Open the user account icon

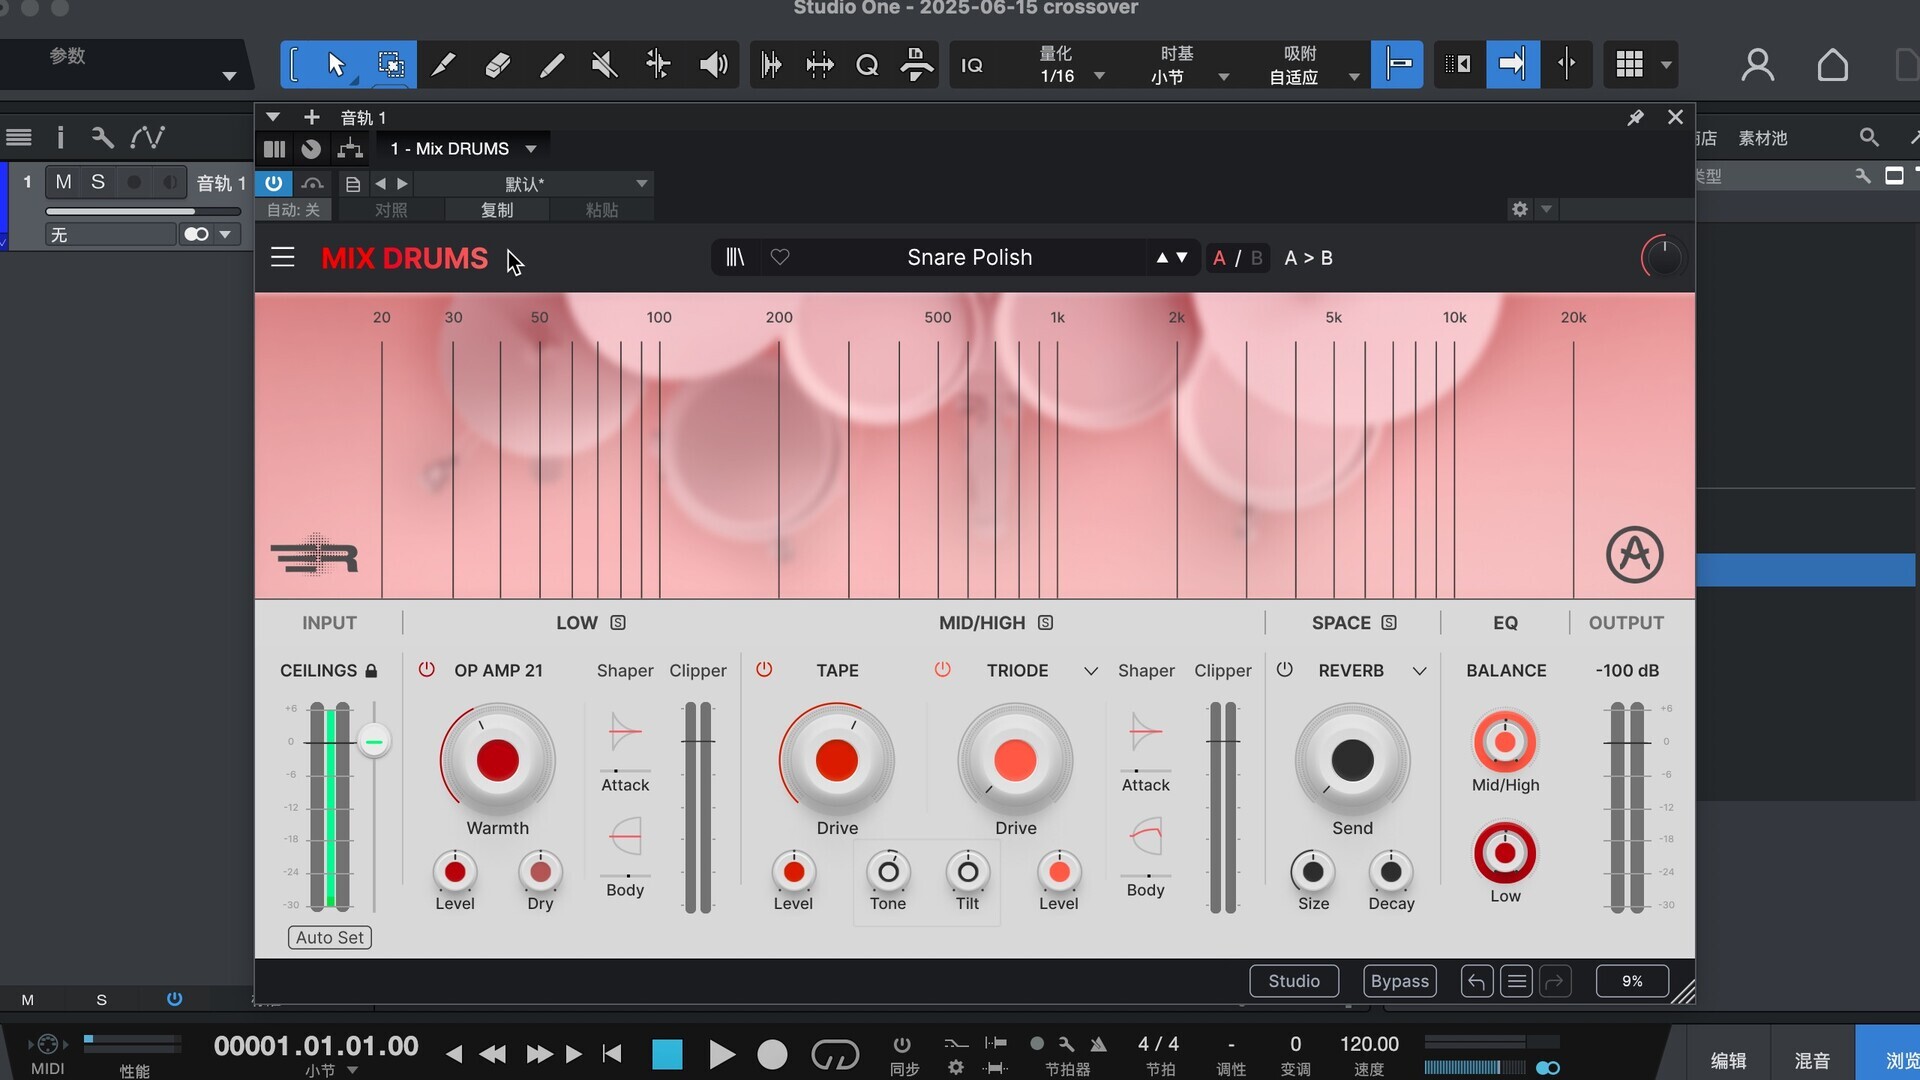coord(1757,65)
